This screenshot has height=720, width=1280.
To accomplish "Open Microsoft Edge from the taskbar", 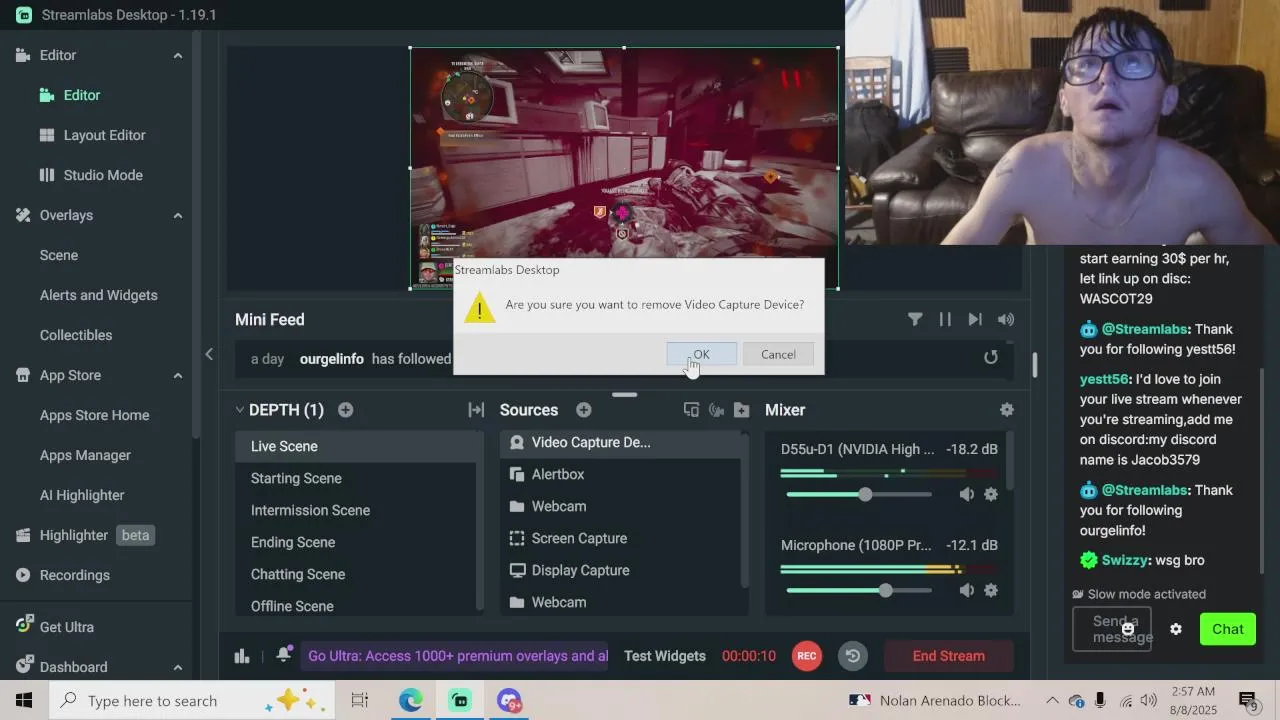I will pos(411,700).
